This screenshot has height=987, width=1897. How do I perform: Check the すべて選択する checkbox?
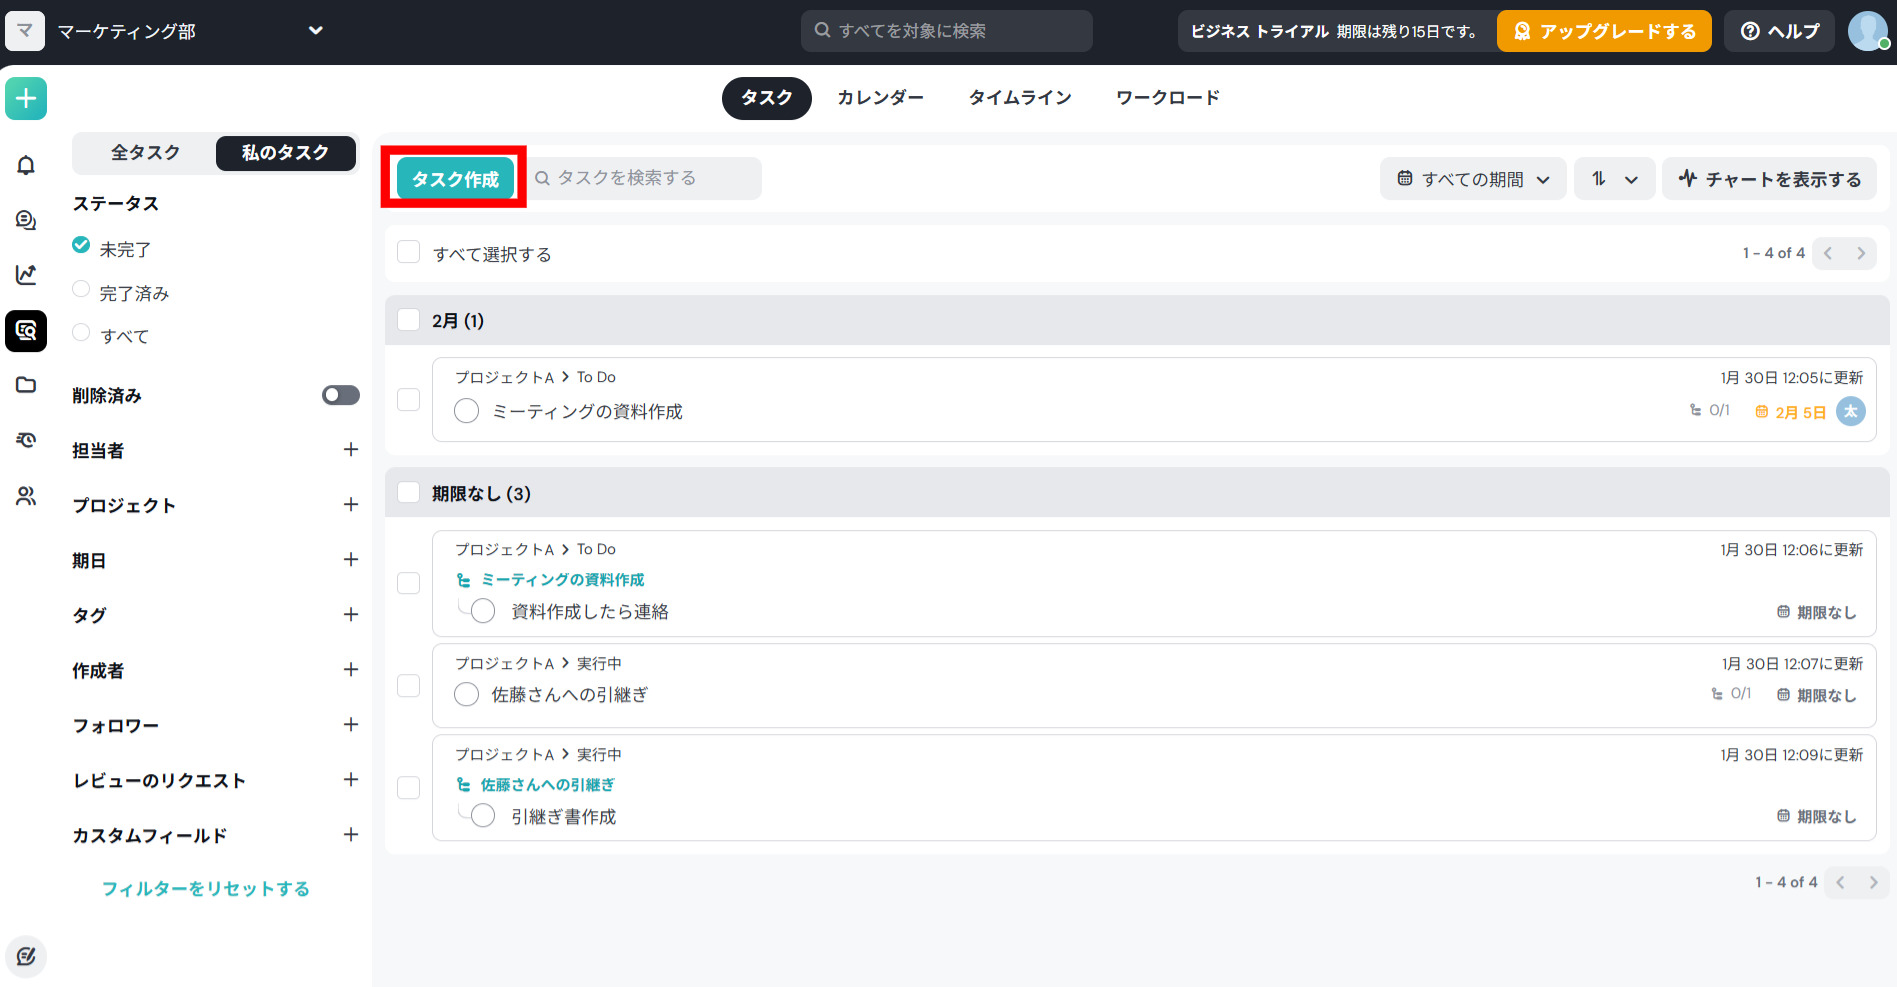pos(408,252)
